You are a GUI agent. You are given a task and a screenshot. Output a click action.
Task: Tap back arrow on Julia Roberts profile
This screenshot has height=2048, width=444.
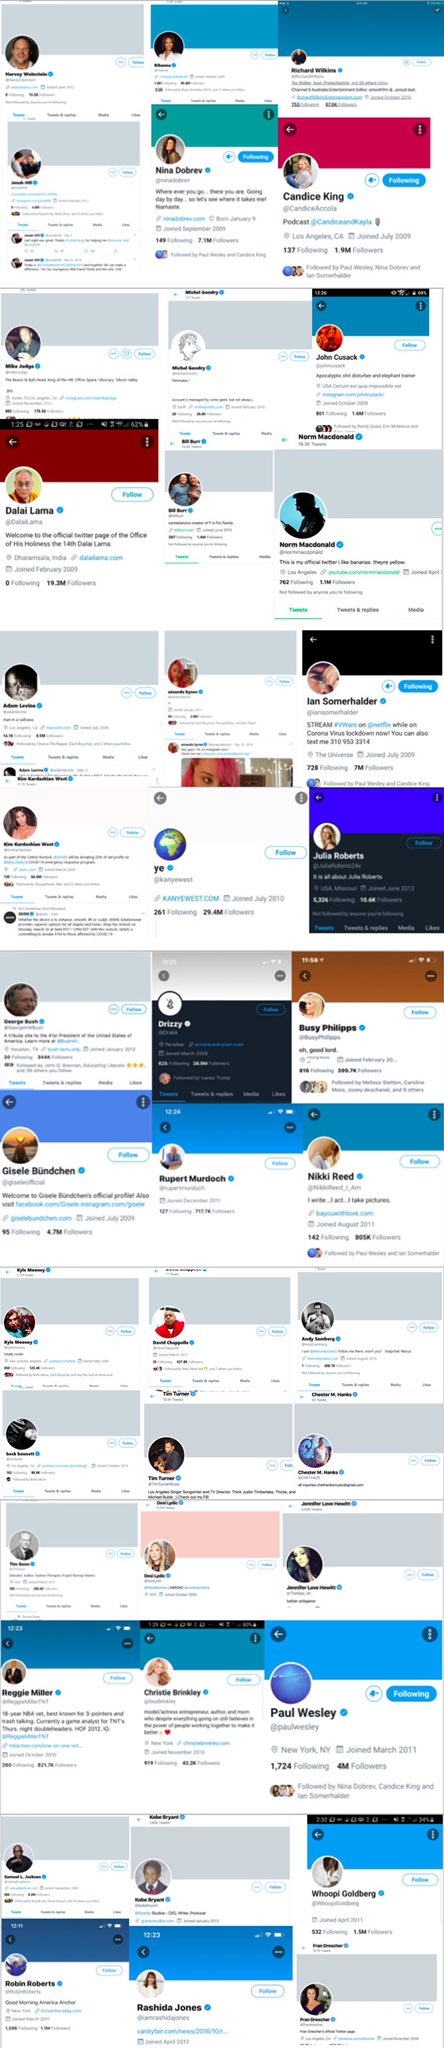coord(317,799)
